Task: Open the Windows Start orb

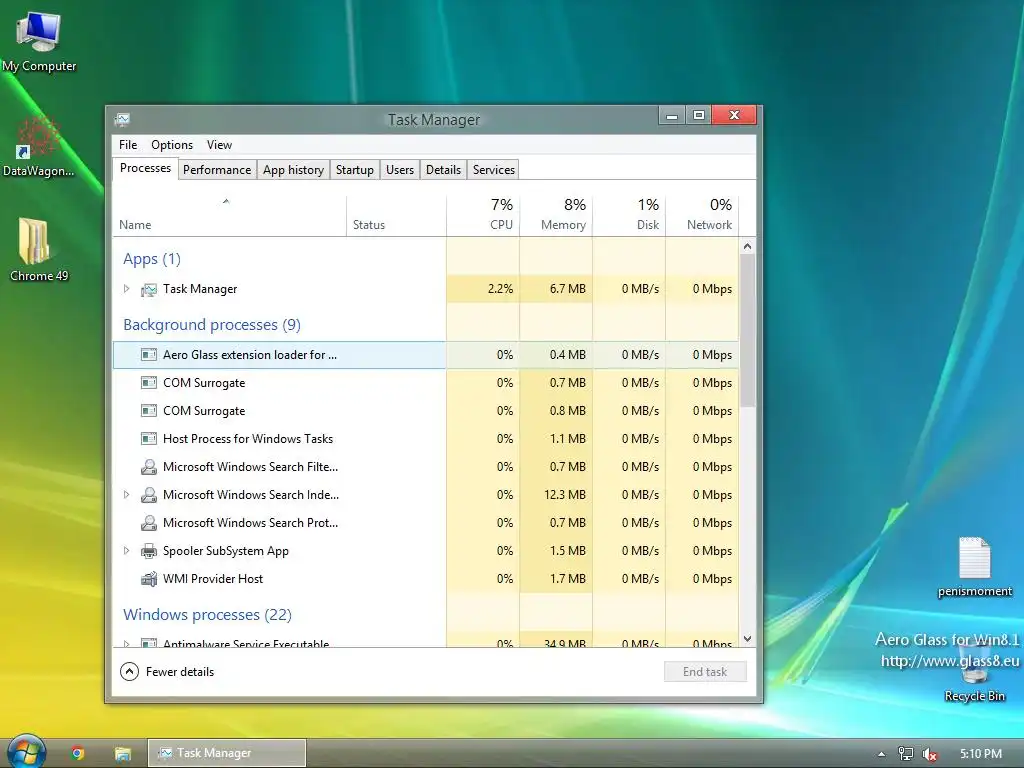Action: click(26, 752)
